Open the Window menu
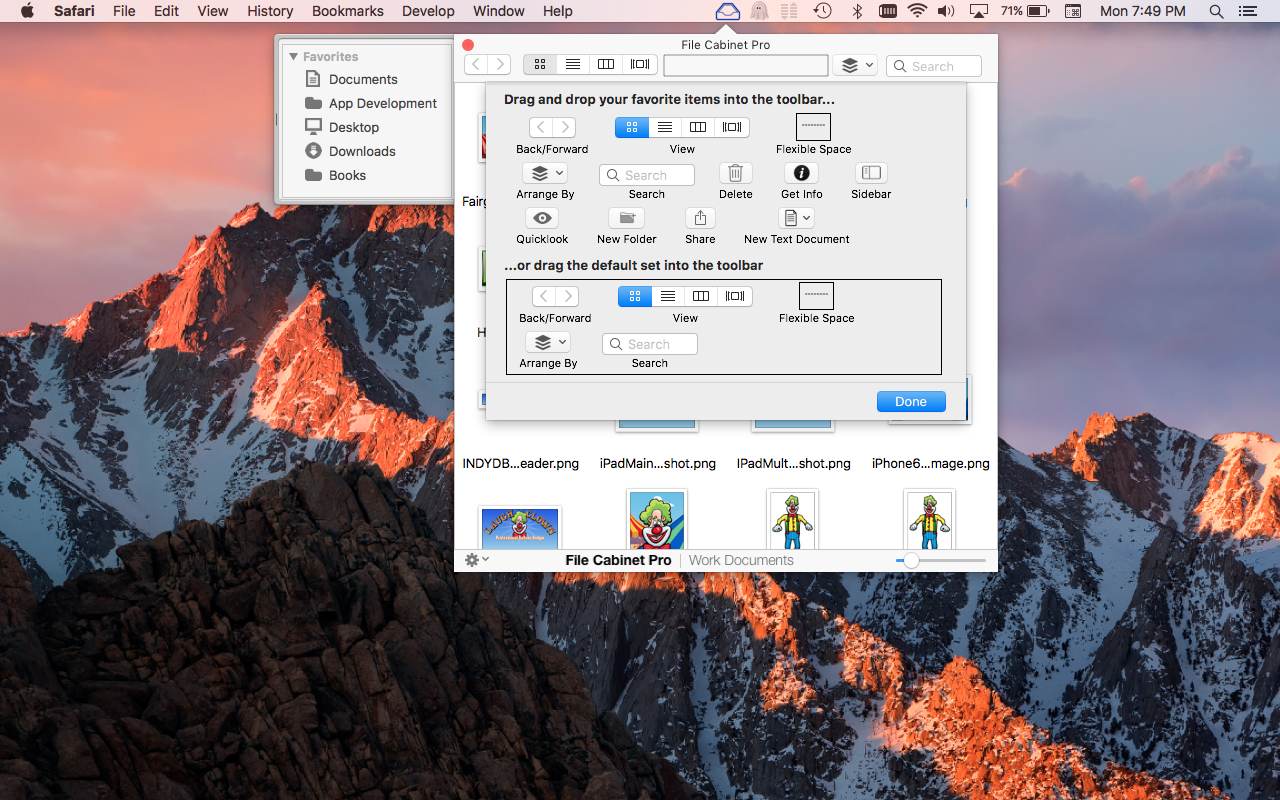This screenshot has height=800, width=1280. point(498,11)
